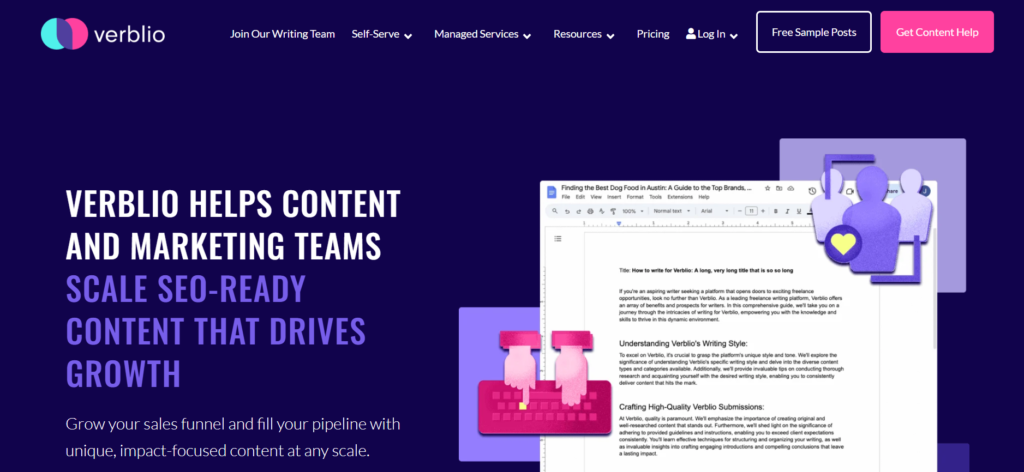
Task: Expand the Self-Serve menu
Action: coord(382,35)
